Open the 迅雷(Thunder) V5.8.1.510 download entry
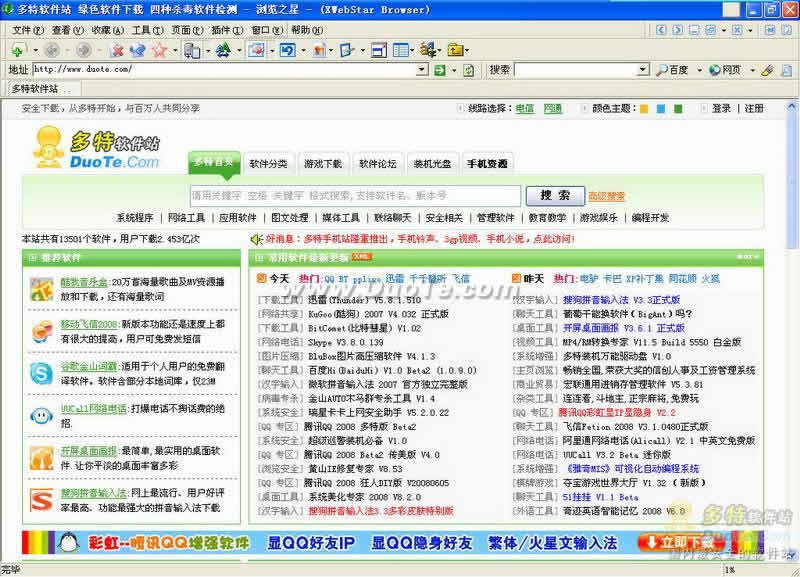 coord(364,300)
